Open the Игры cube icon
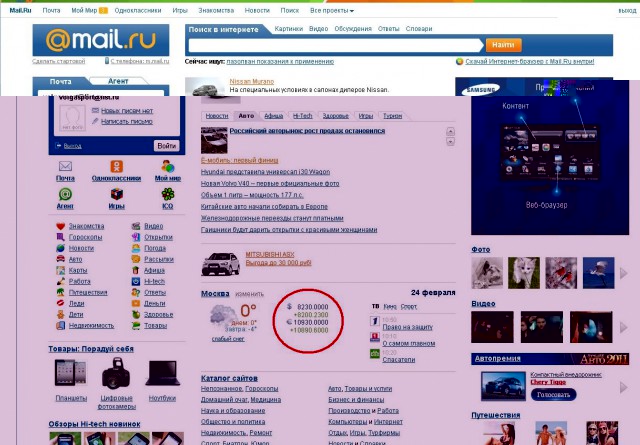 tap(116, 194)
